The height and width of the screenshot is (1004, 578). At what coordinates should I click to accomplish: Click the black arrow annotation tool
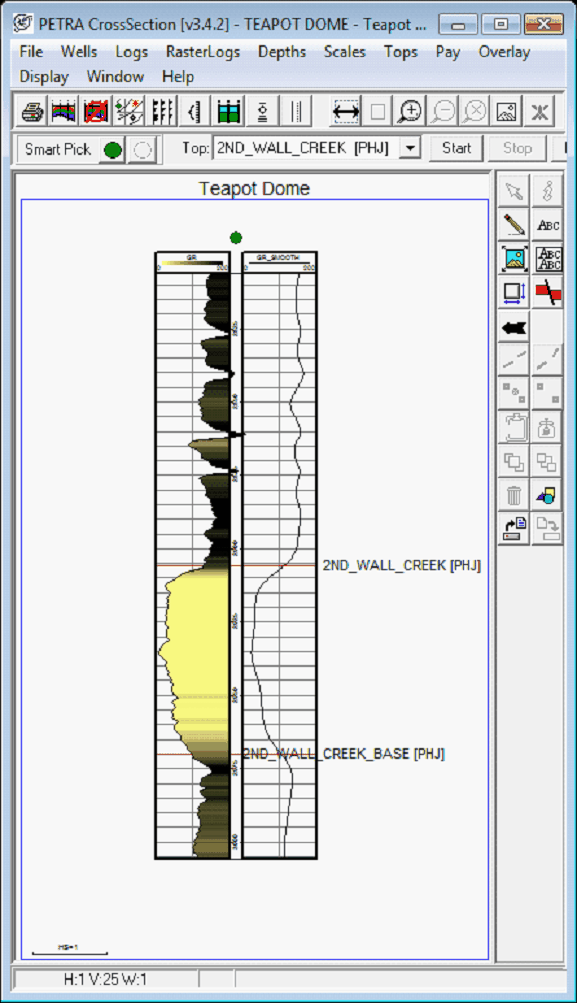coord(514,328)
